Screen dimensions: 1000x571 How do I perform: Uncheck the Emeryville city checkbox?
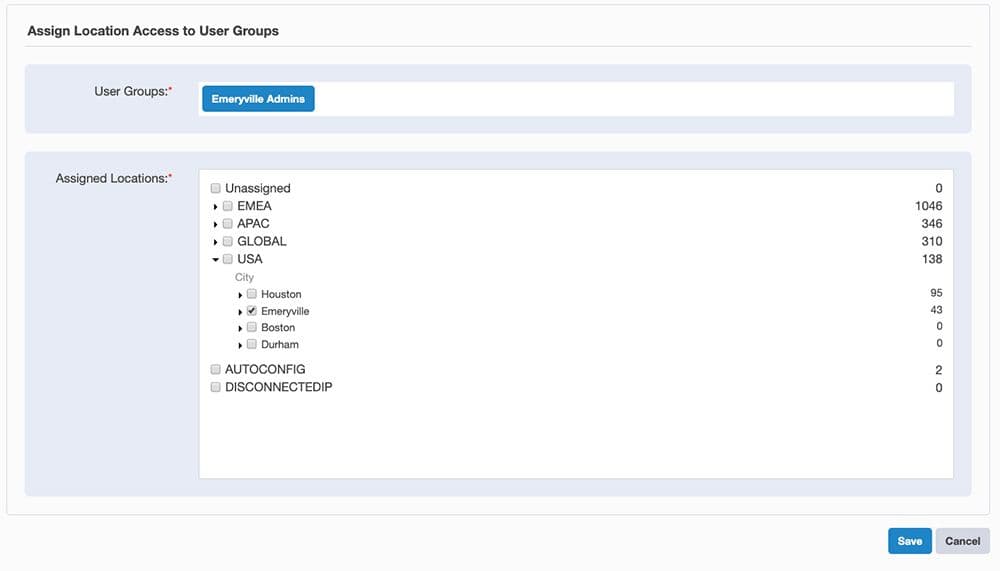click(x=252, y=311)
